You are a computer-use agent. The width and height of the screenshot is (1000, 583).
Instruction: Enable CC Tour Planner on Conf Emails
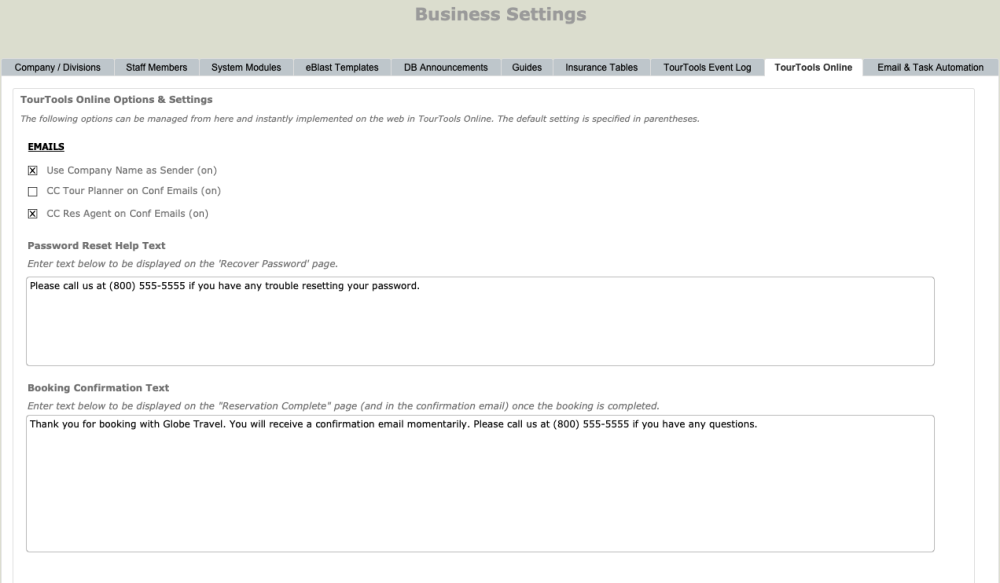coord(31,191)
